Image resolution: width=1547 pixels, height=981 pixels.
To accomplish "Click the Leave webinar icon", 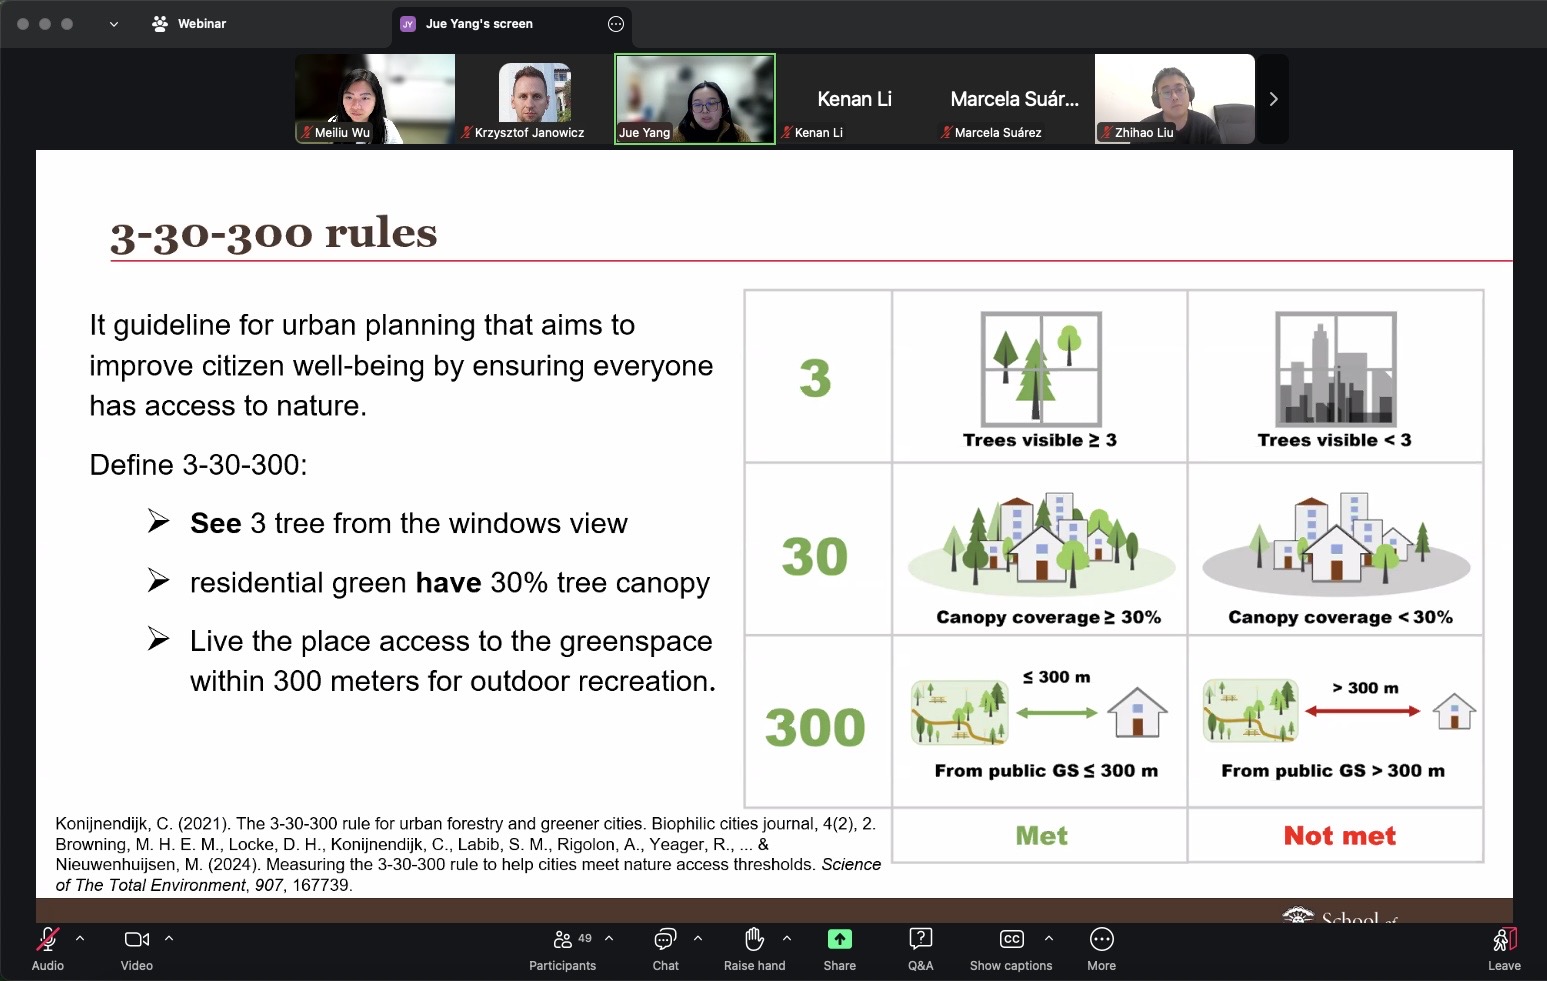I will pos(1504,940).
